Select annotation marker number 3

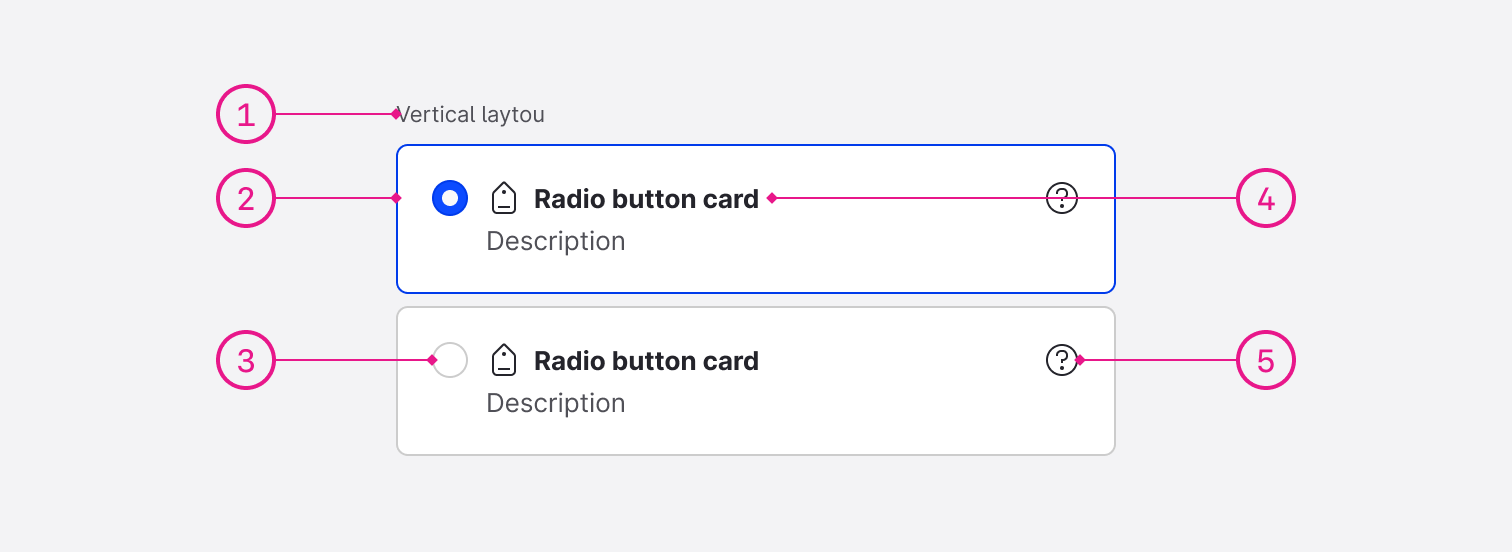click(246, 360)
